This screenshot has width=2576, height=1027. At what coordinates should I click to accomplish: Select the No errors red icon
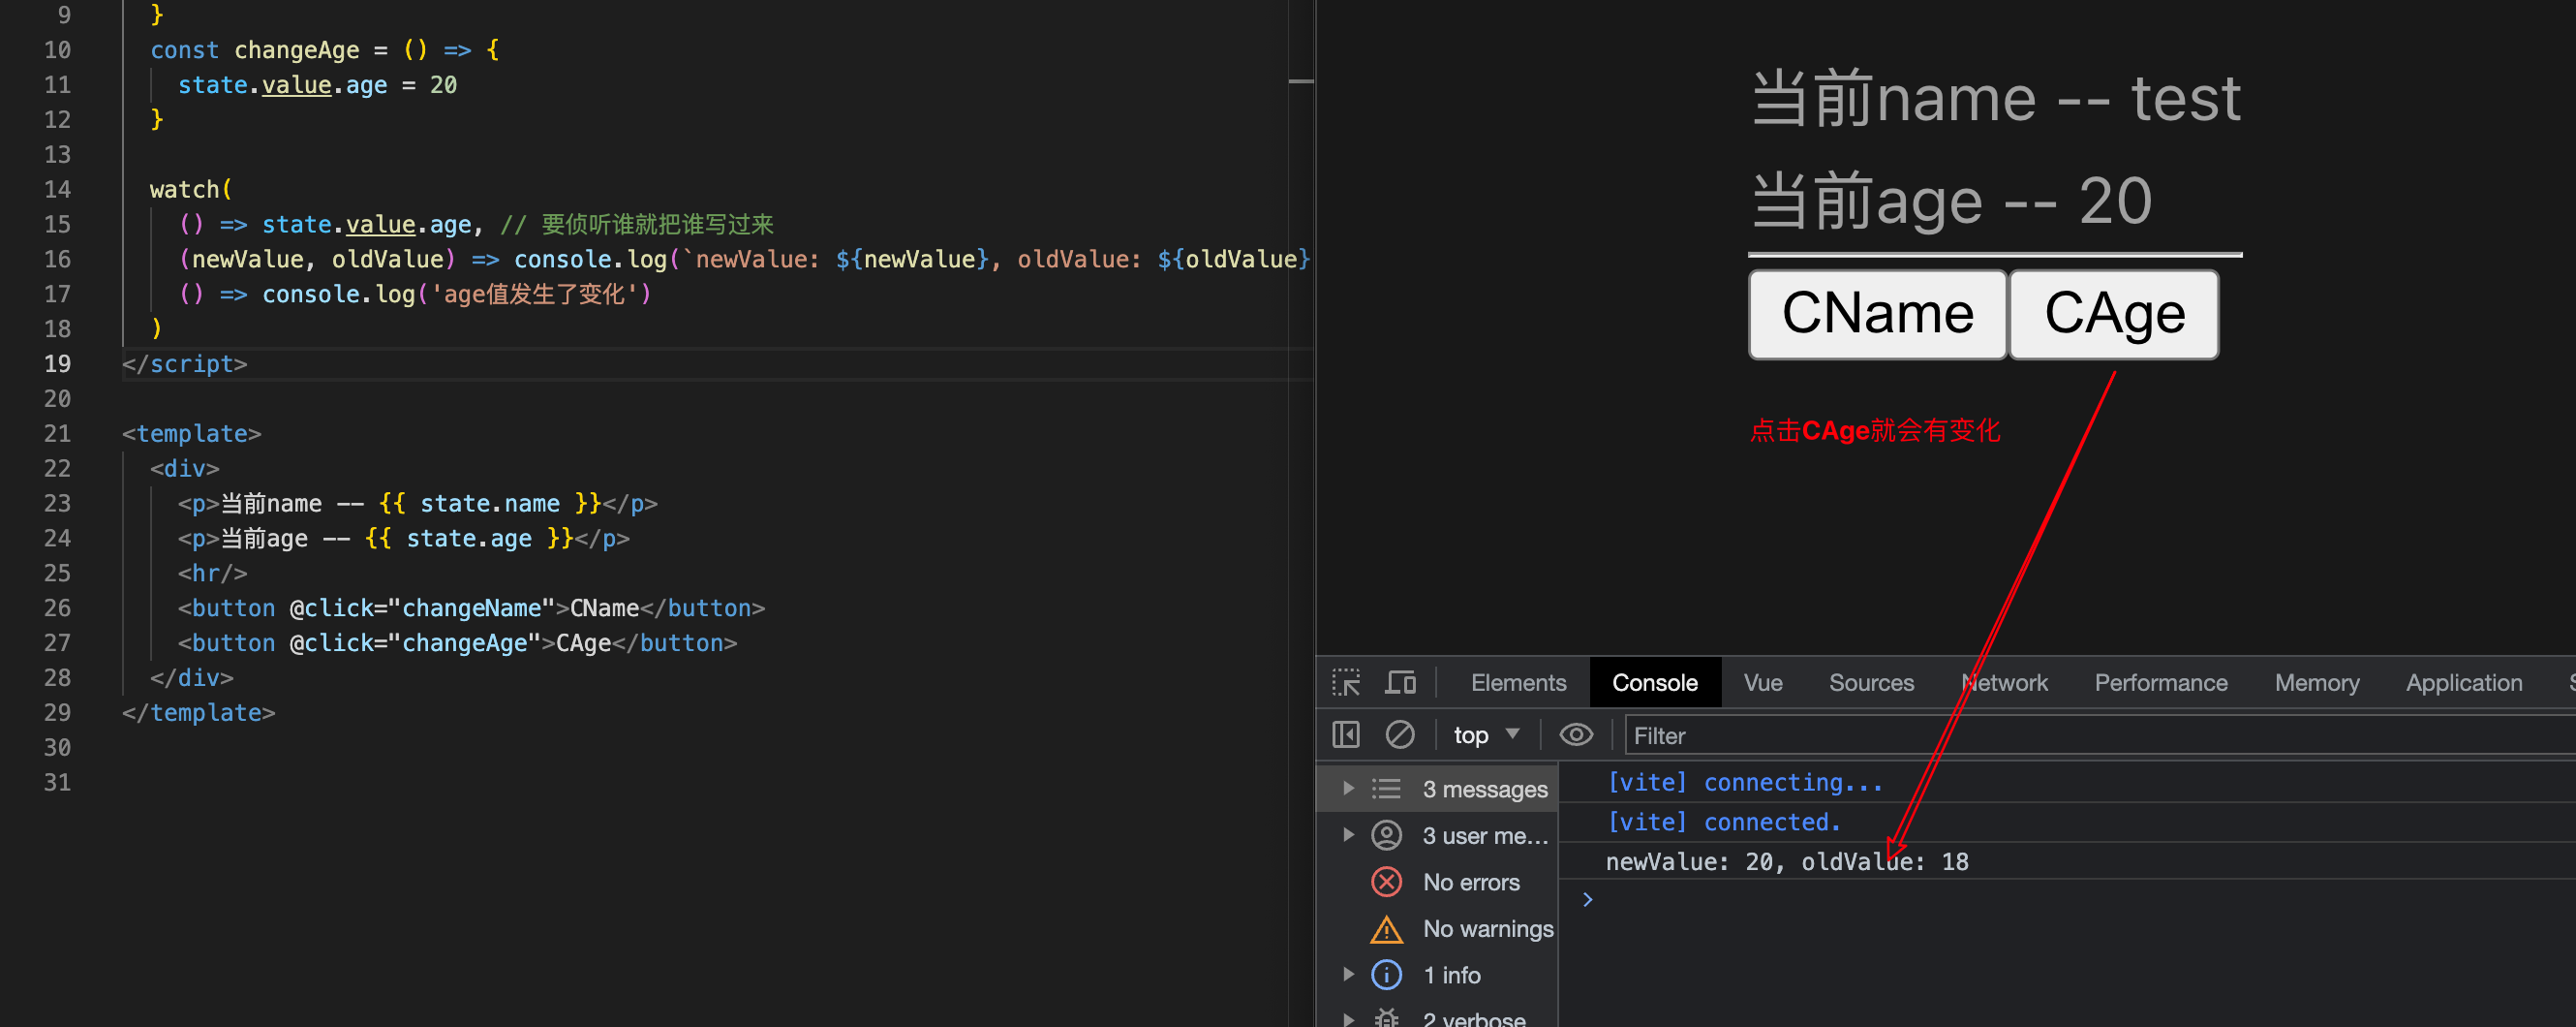tap(1386, 882)
